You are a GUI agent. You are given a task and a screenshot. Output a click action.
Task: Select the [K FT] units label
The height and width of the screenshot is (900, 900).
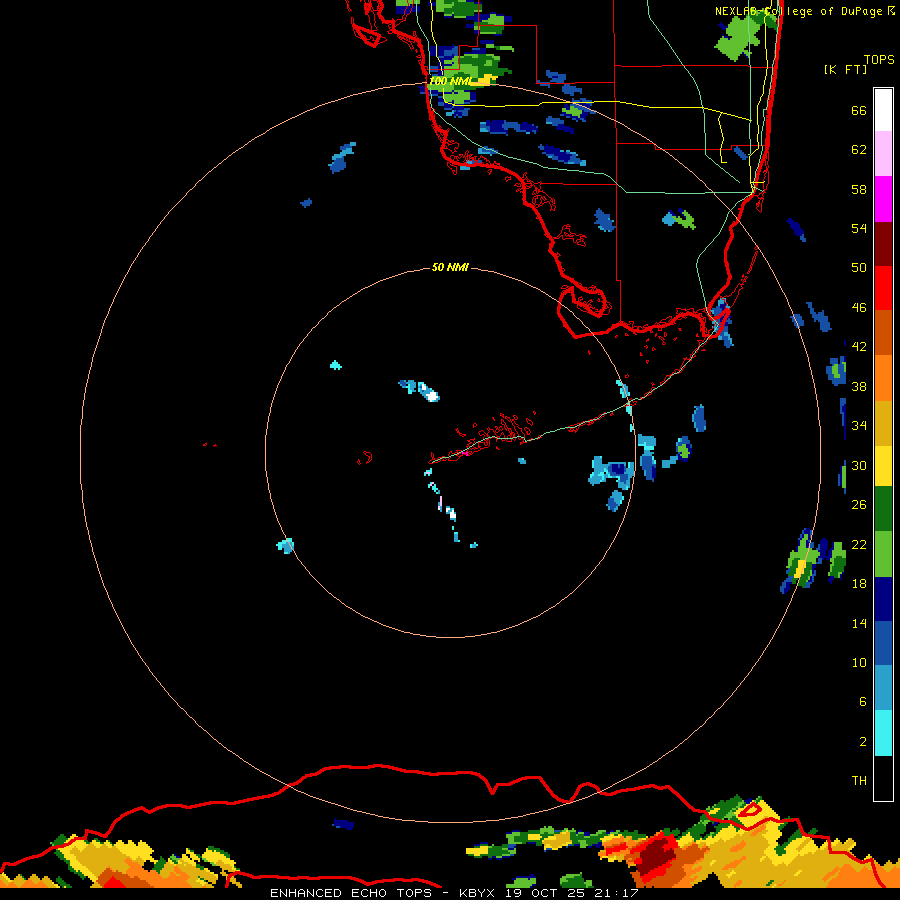tap(845, 69)
